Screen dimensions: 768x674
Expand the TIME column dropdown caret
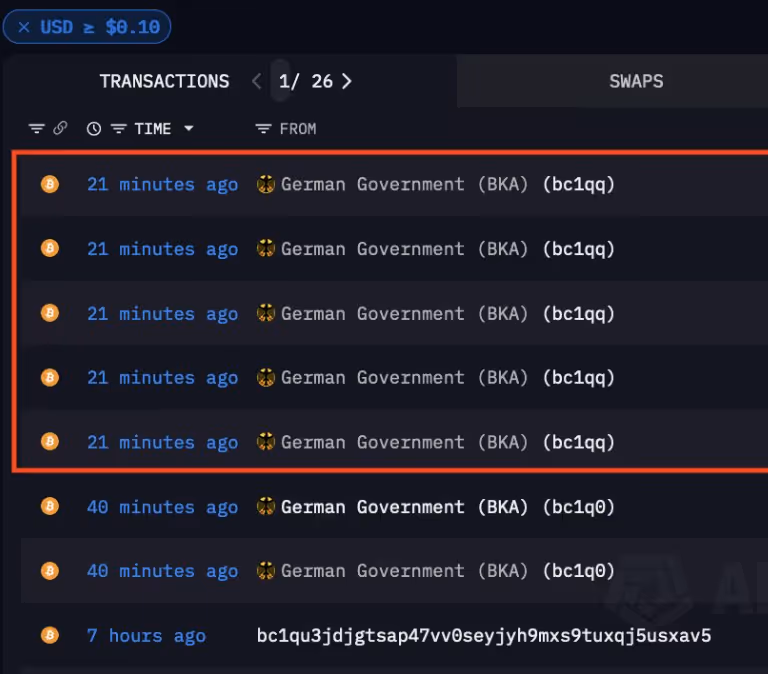point(189,129)
